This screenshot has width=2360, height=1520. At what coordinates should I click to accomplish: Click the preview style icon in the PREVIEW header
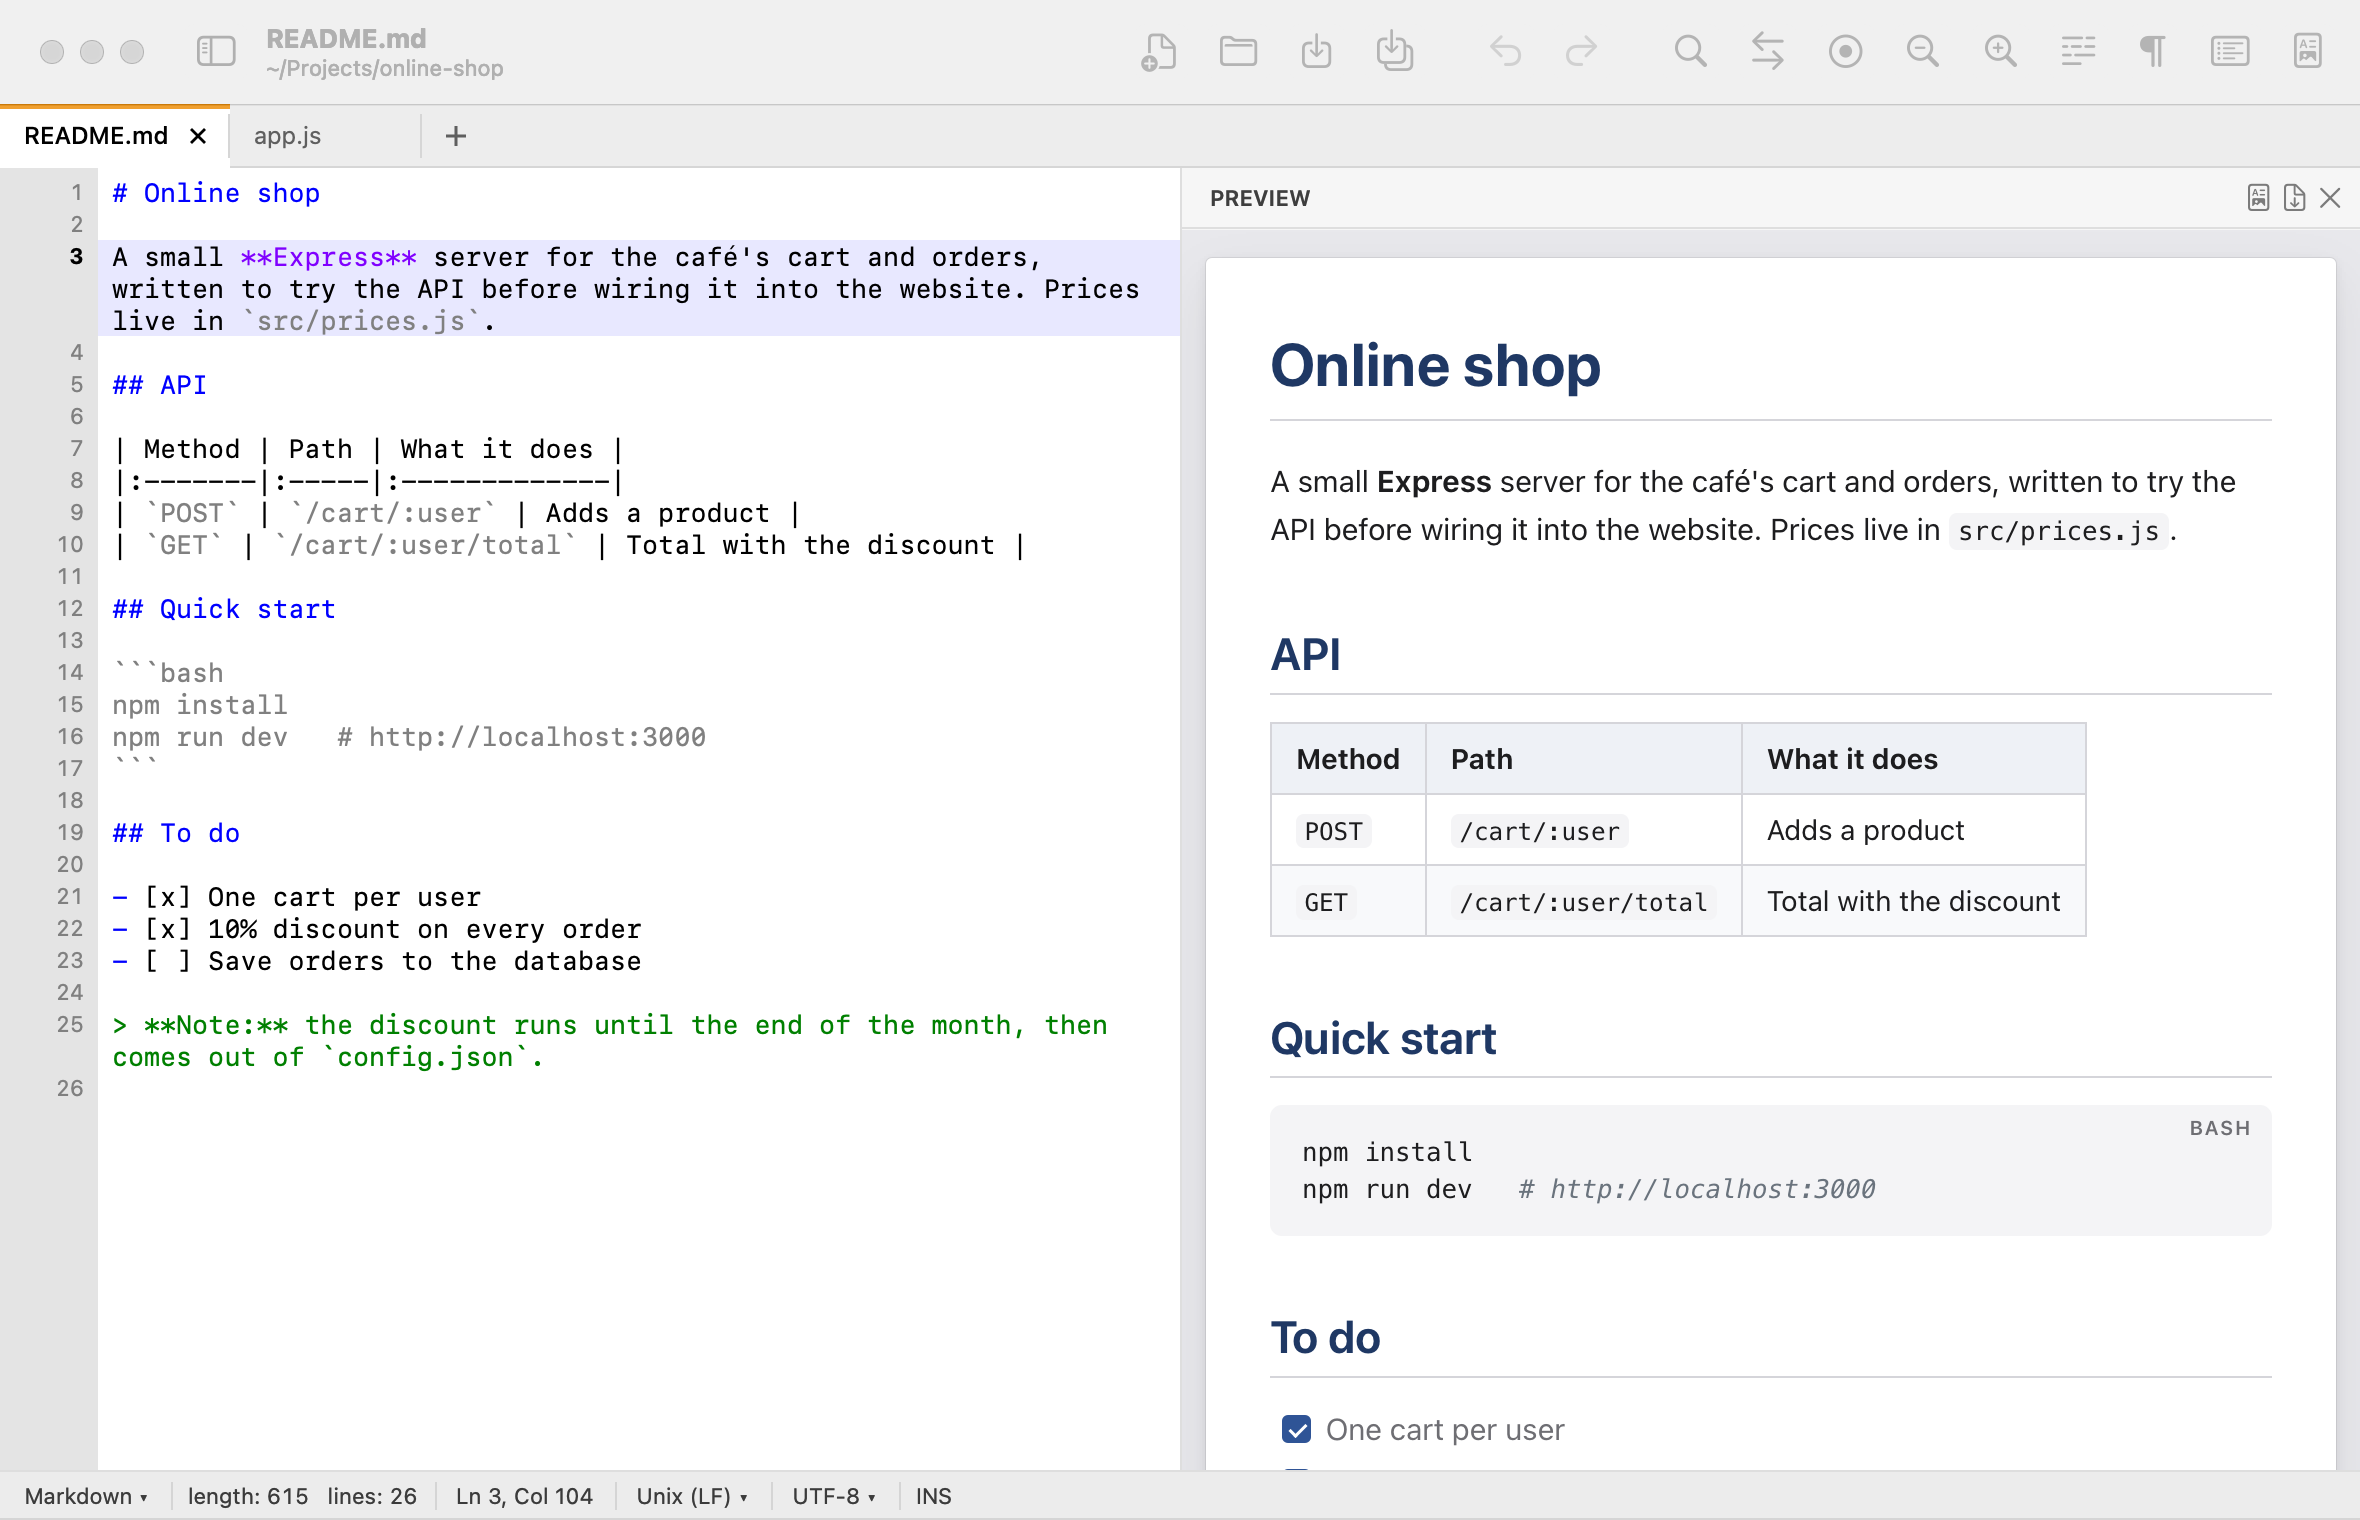pos(2258,197)
